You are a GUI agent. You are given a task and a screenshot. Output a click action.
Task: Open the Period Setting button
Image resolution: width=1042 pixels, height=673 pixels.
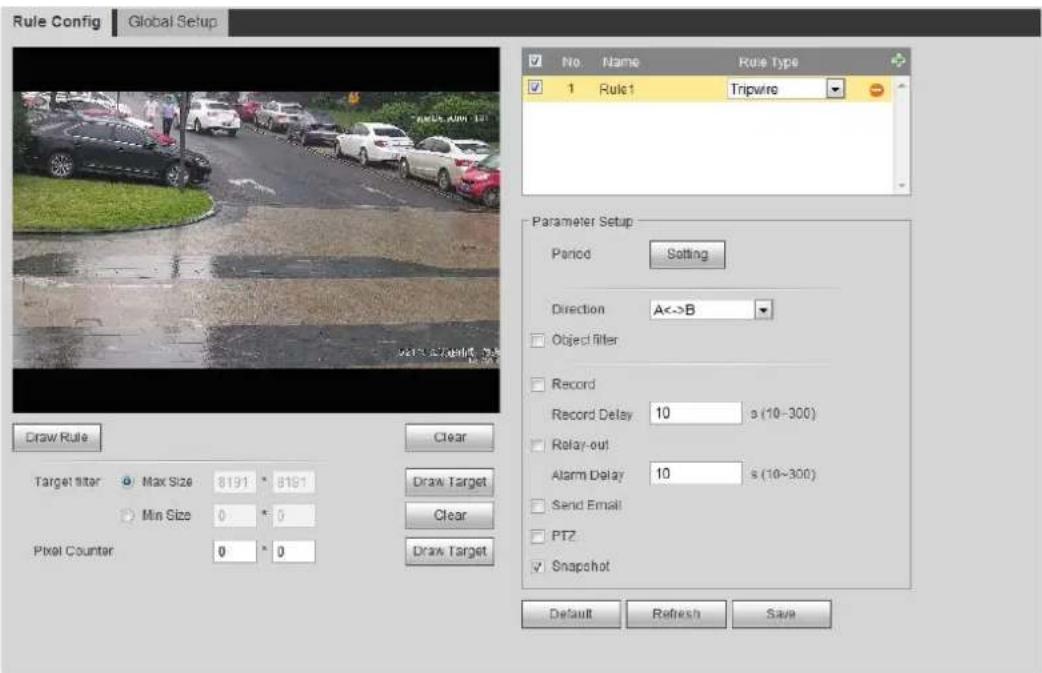[x=687, y=254]
